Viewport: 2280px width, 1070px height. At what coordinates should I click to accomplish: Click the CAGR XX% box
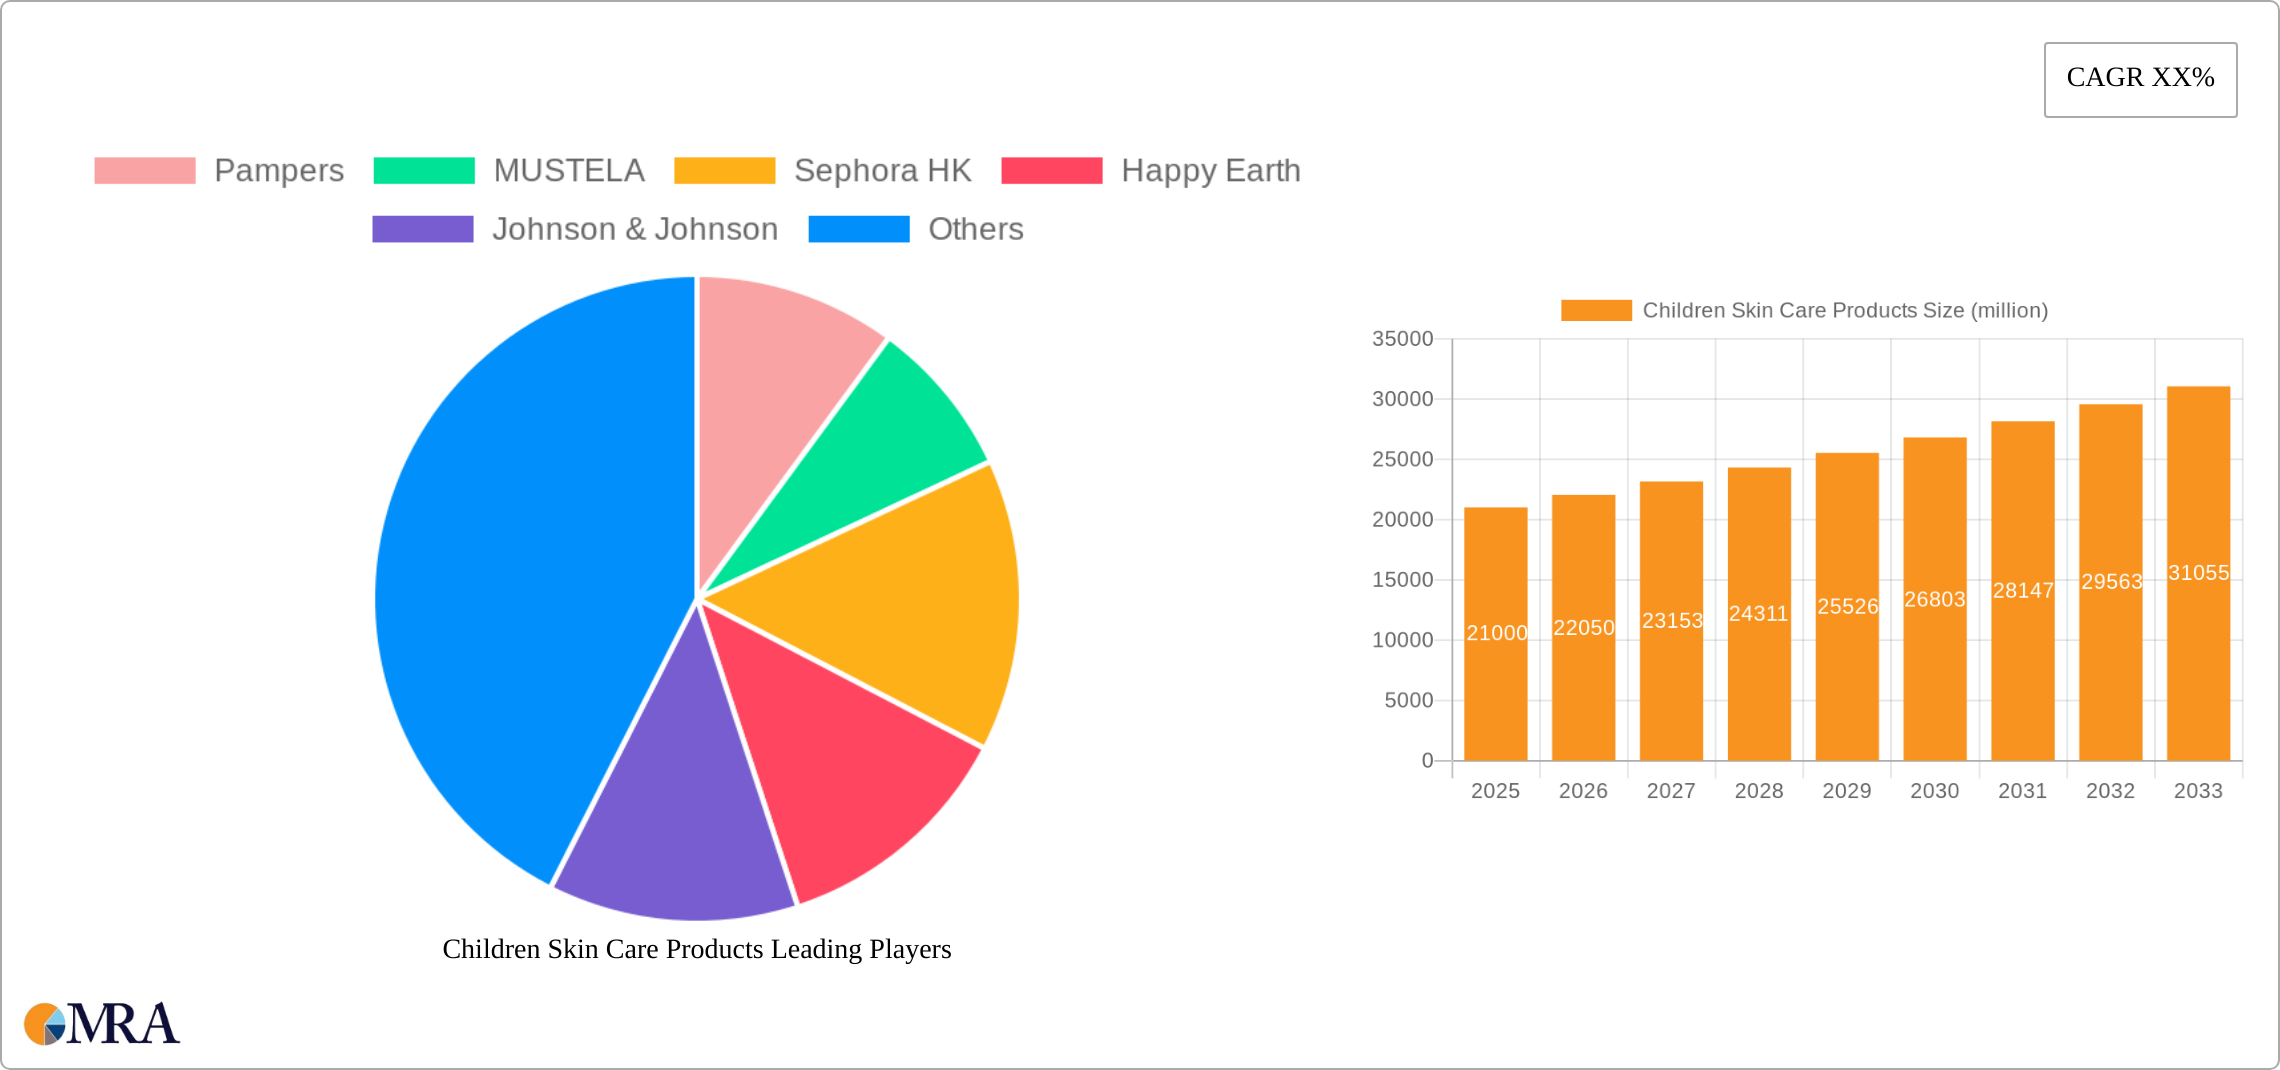pos(2140,79)
